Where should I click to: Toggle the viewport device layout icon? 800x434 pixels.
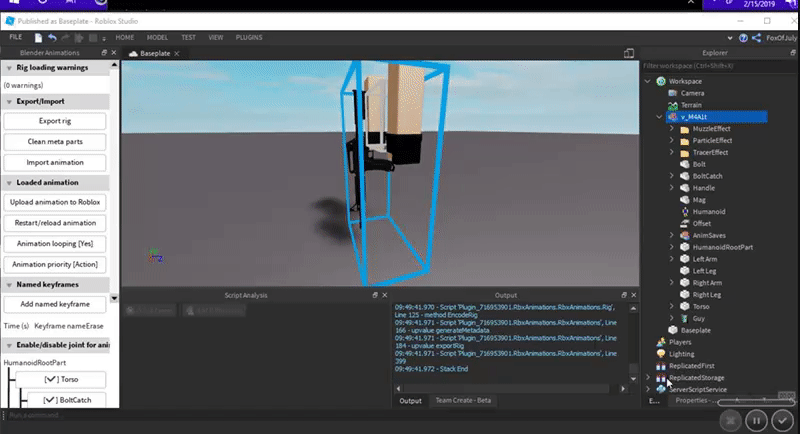629,53
